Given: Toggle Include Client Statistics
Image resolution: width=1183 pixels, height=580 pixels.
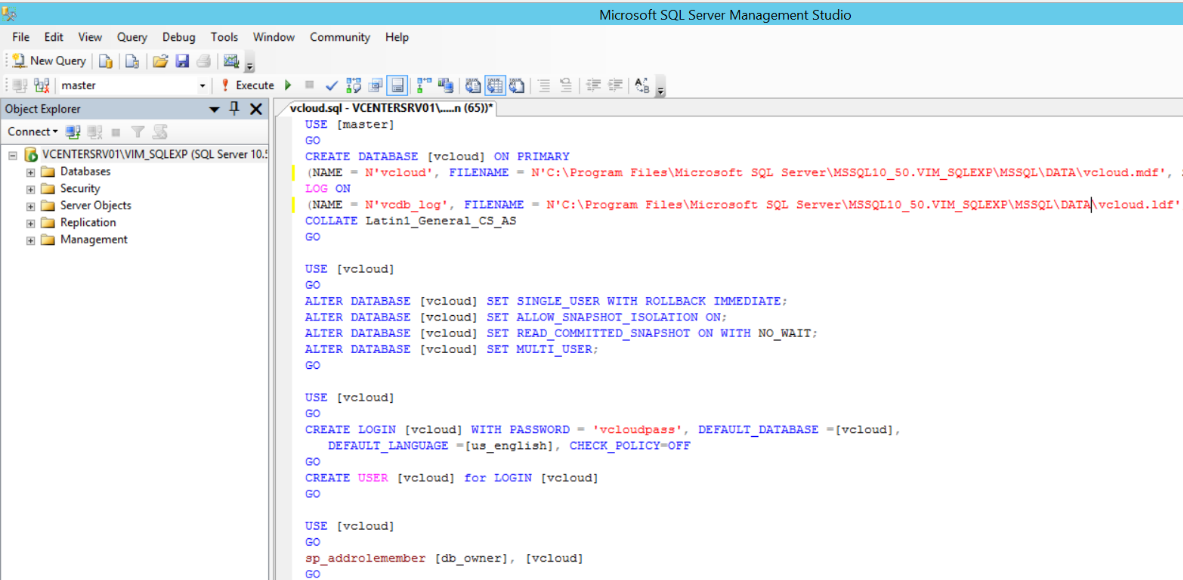Looking at the screenshot, I should click(x=445, y=85).
